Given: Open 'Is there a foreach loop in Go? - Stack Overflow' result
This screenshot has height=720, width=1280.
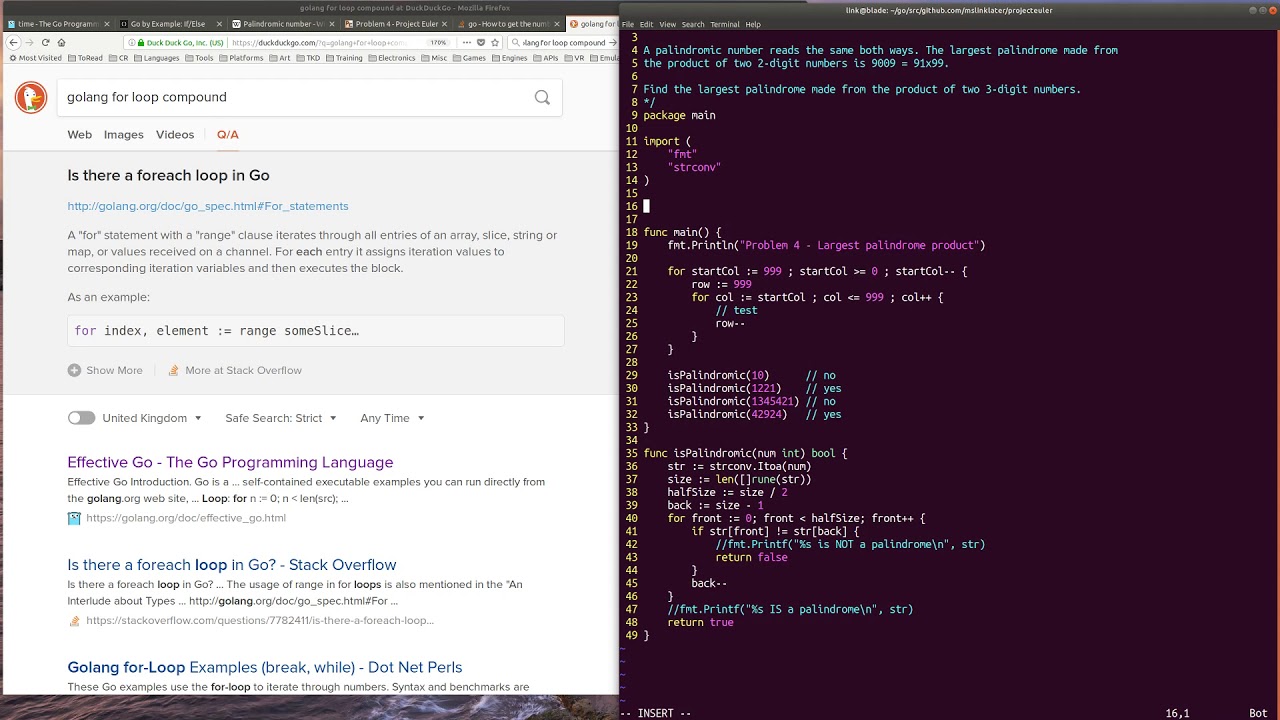Looking at the screenshot, I should 232,565.
